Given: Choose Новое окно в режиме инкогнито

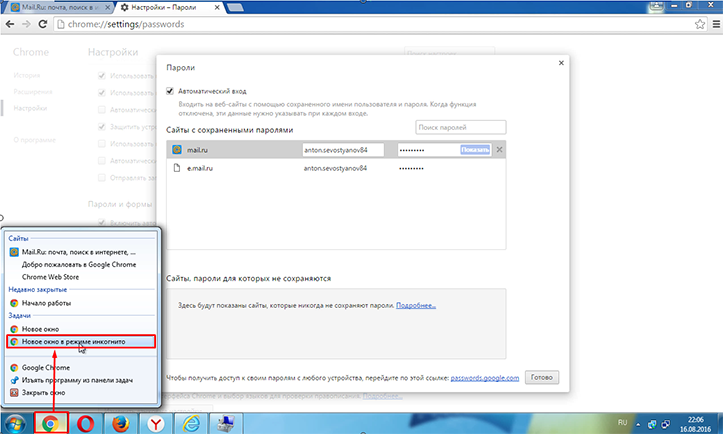Looking at the screenshot, I should tap(81, 342).
